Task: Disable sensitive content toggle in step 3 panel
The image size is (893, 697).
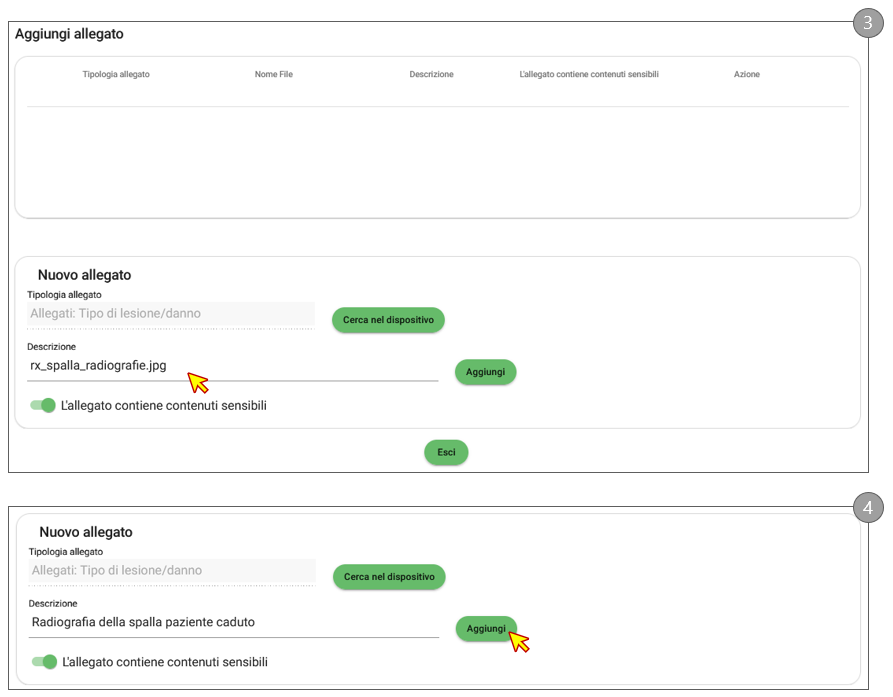Action: tap(43, 405)
